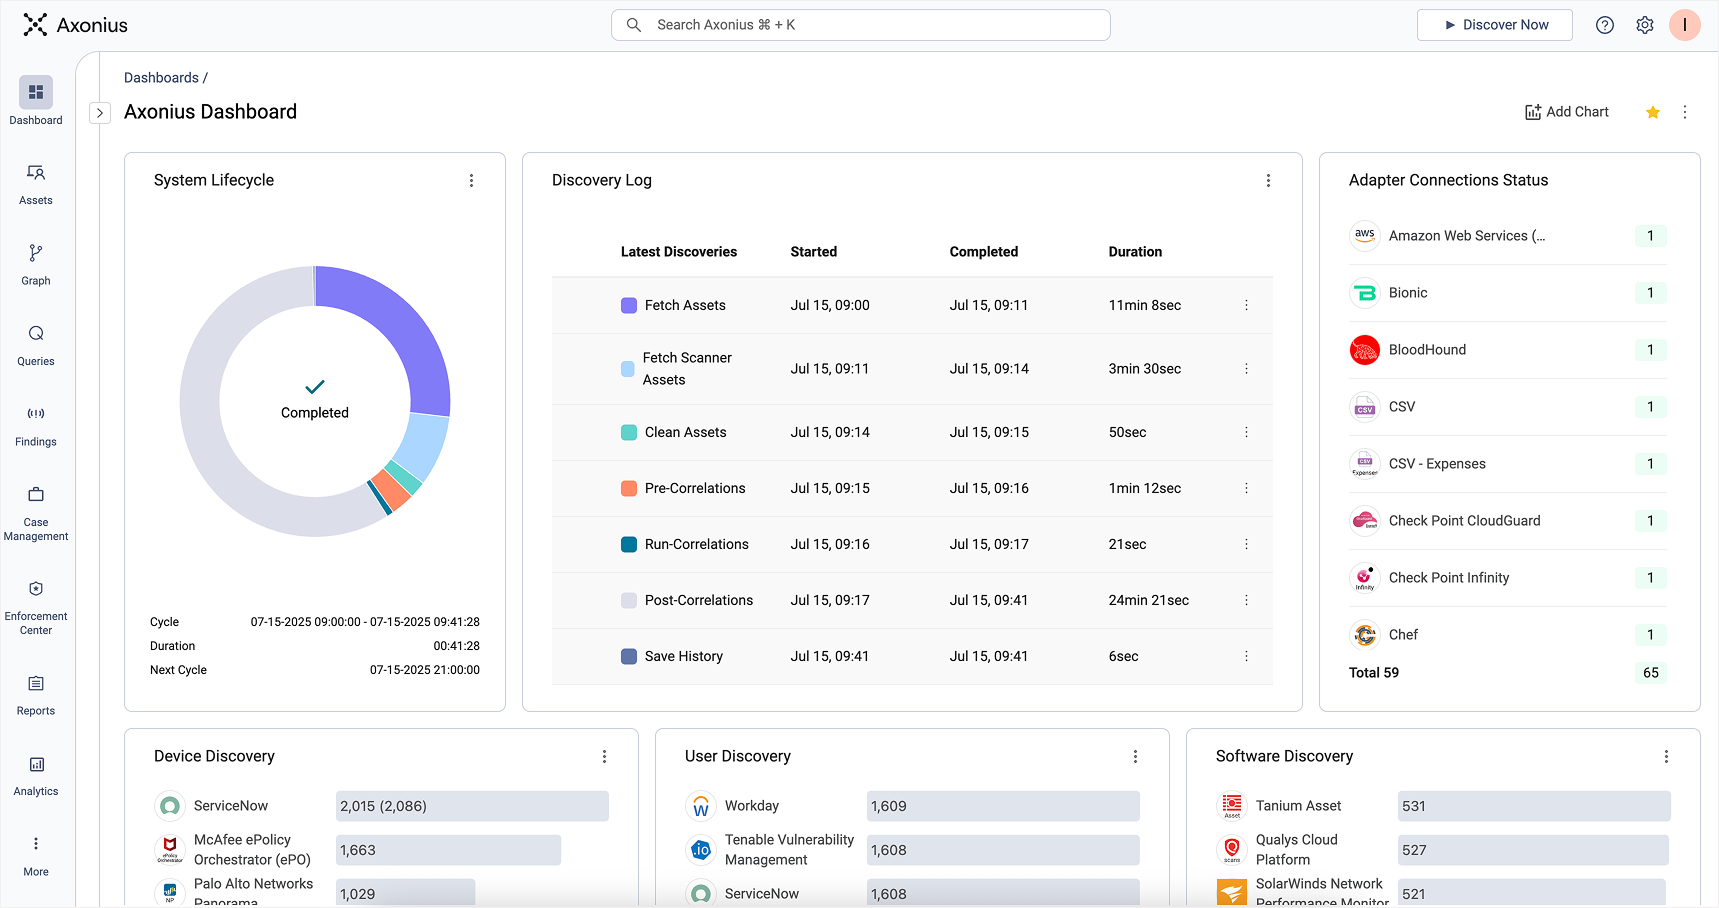Image resolution: width=1719 pixels, height=908 pixels.
Task: Open Case Management in sidebar
Action: click(x=36, y=514)
